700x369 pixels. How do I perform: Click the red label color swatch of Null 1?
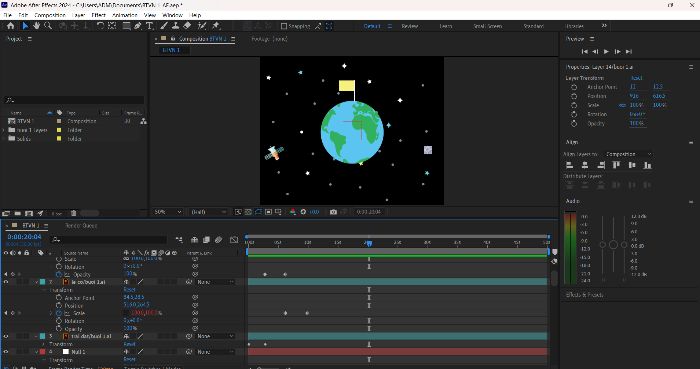pyautogui.click(x=43, y=352)
